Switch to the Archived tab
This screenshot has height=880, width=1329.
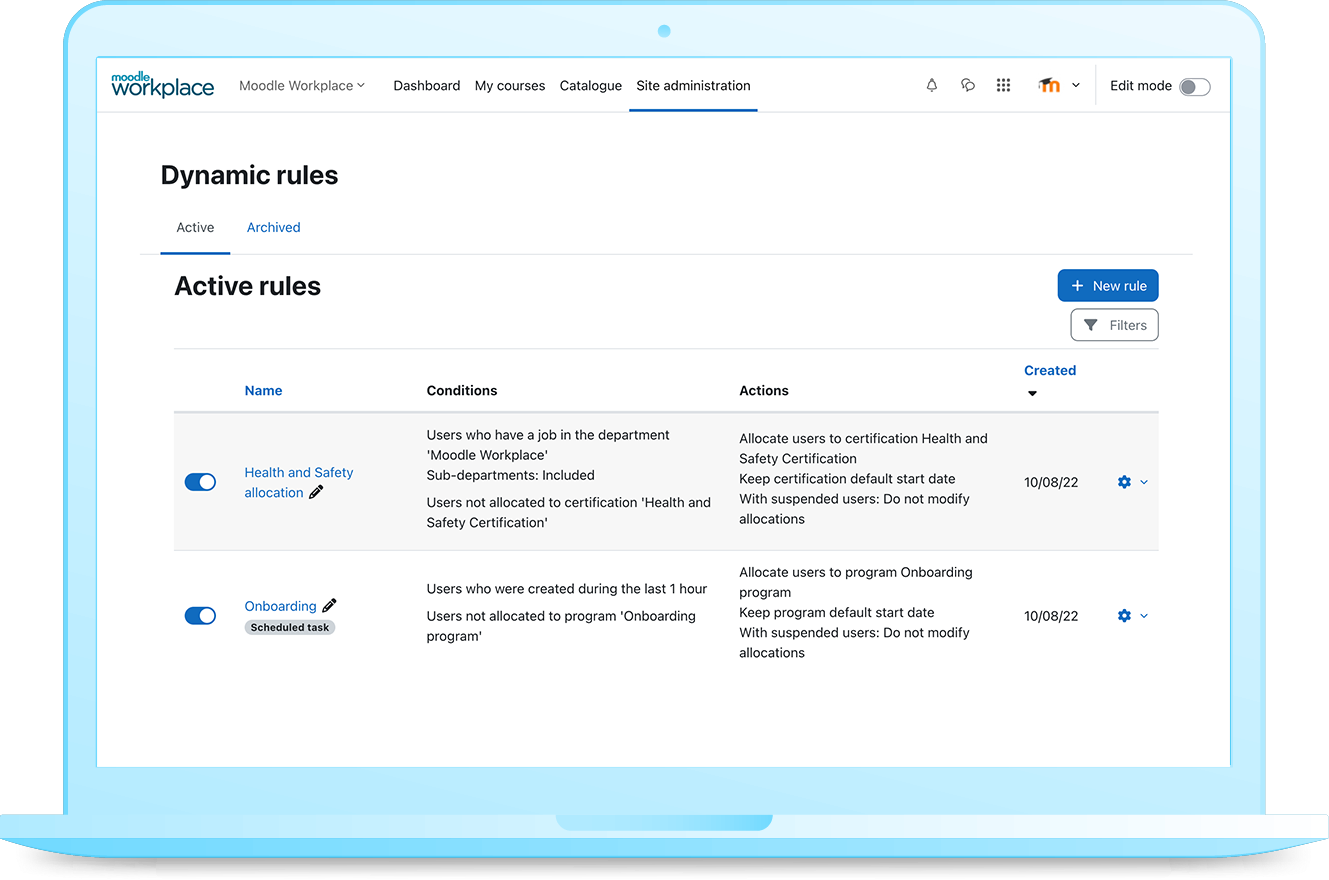tap(274, 228)
